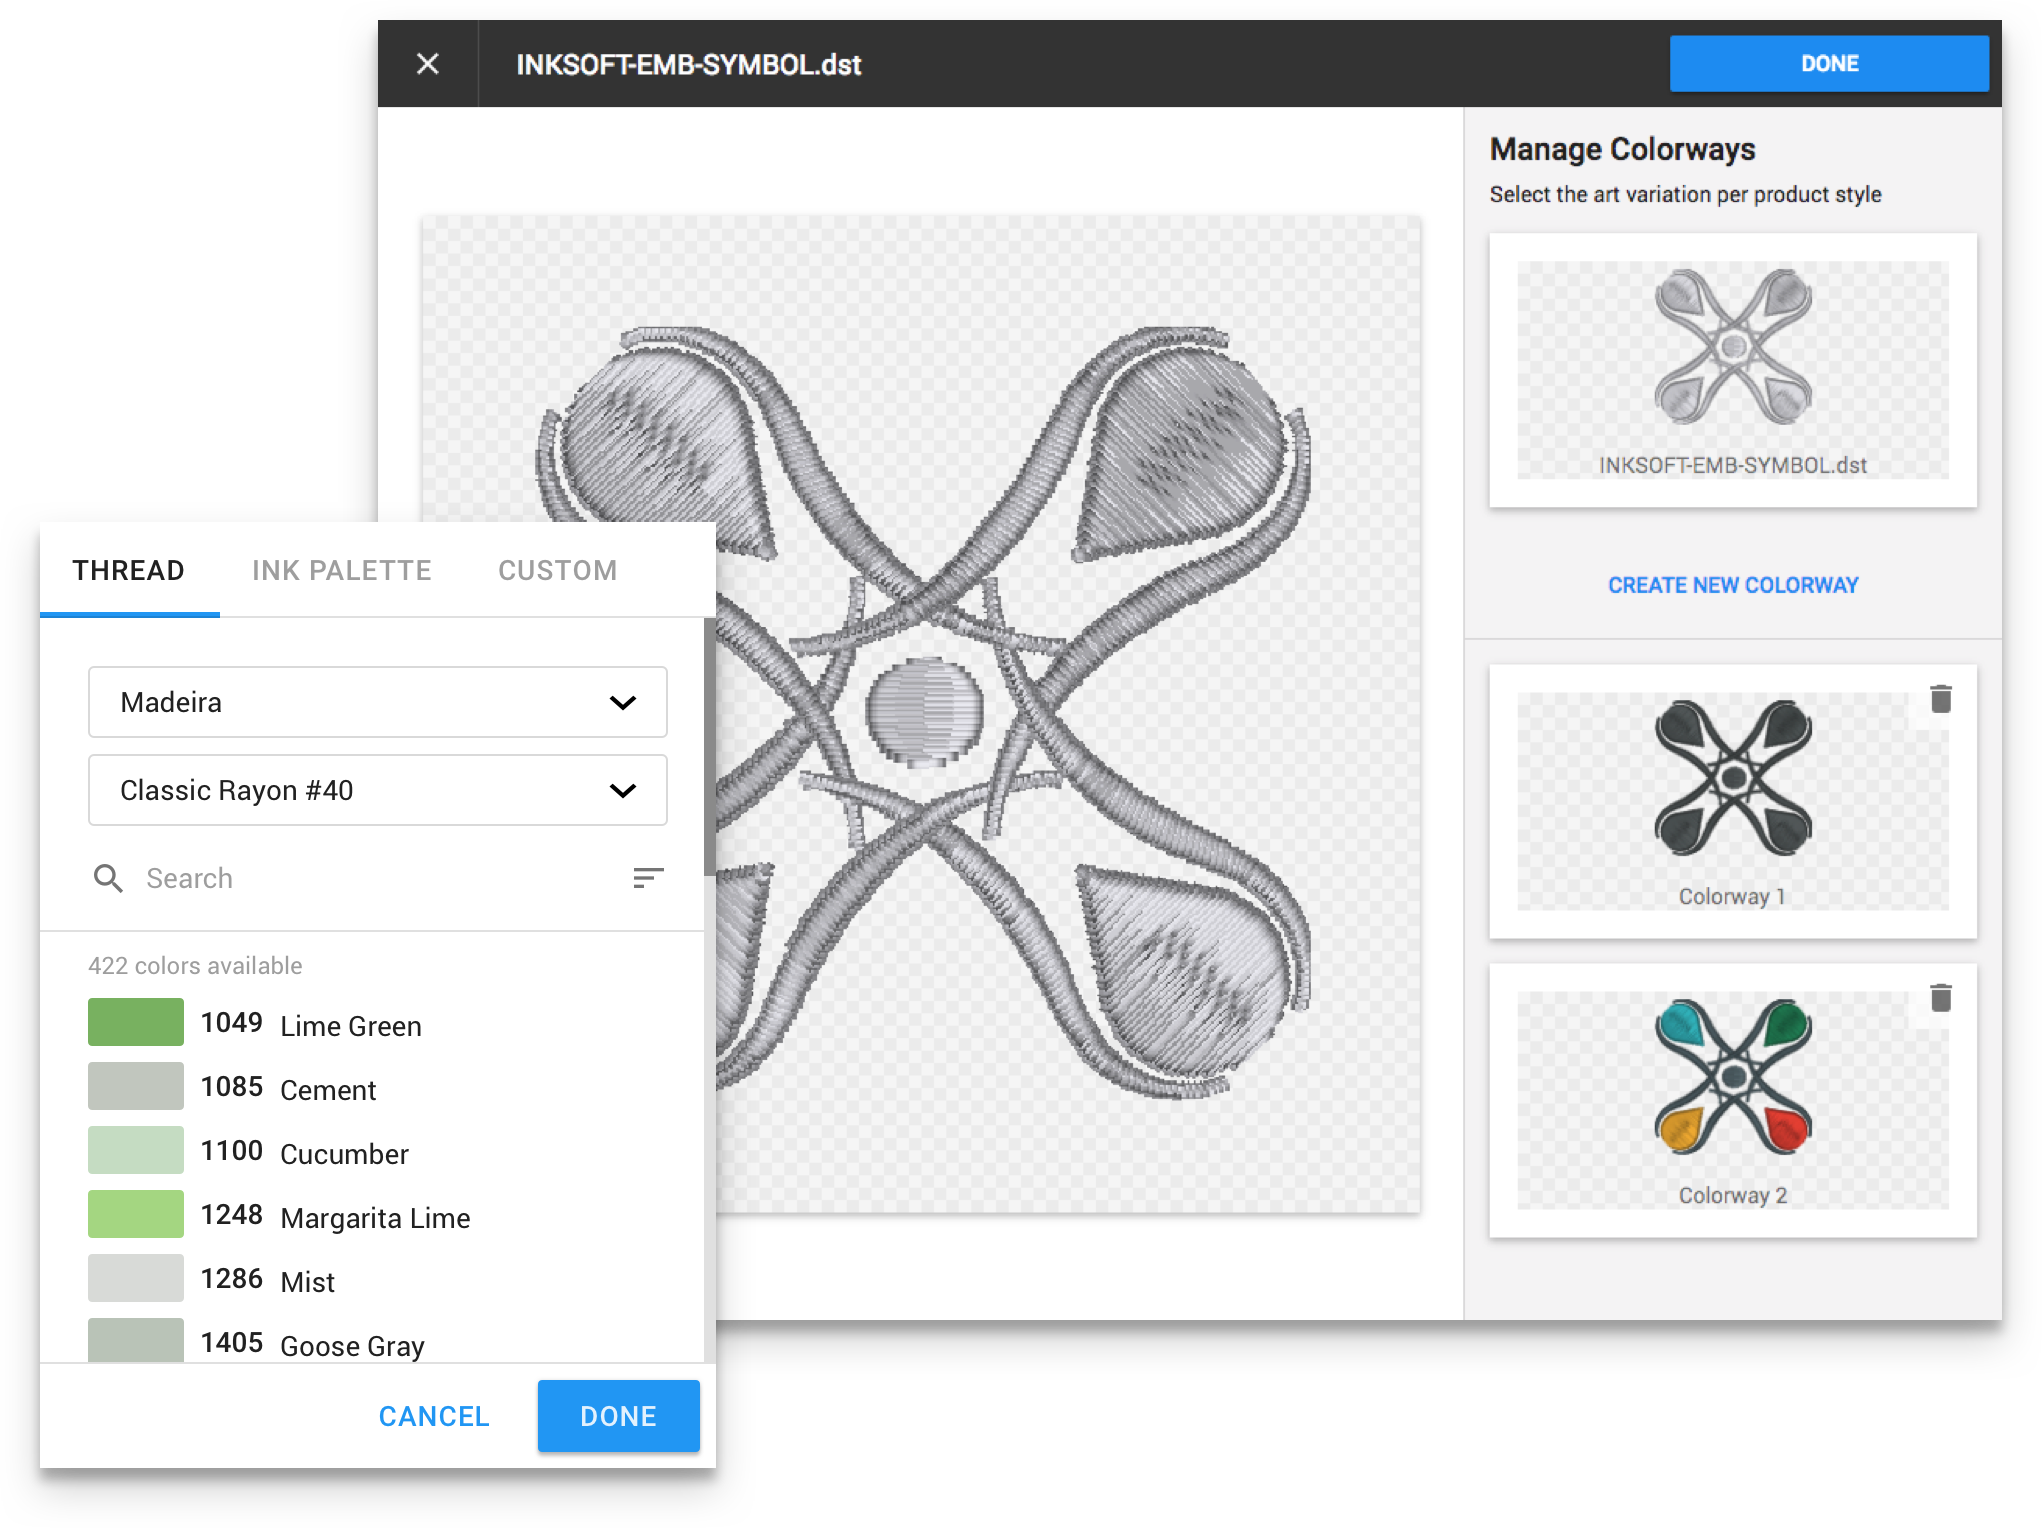Open the sort options beside the search field

pos(648,877)
